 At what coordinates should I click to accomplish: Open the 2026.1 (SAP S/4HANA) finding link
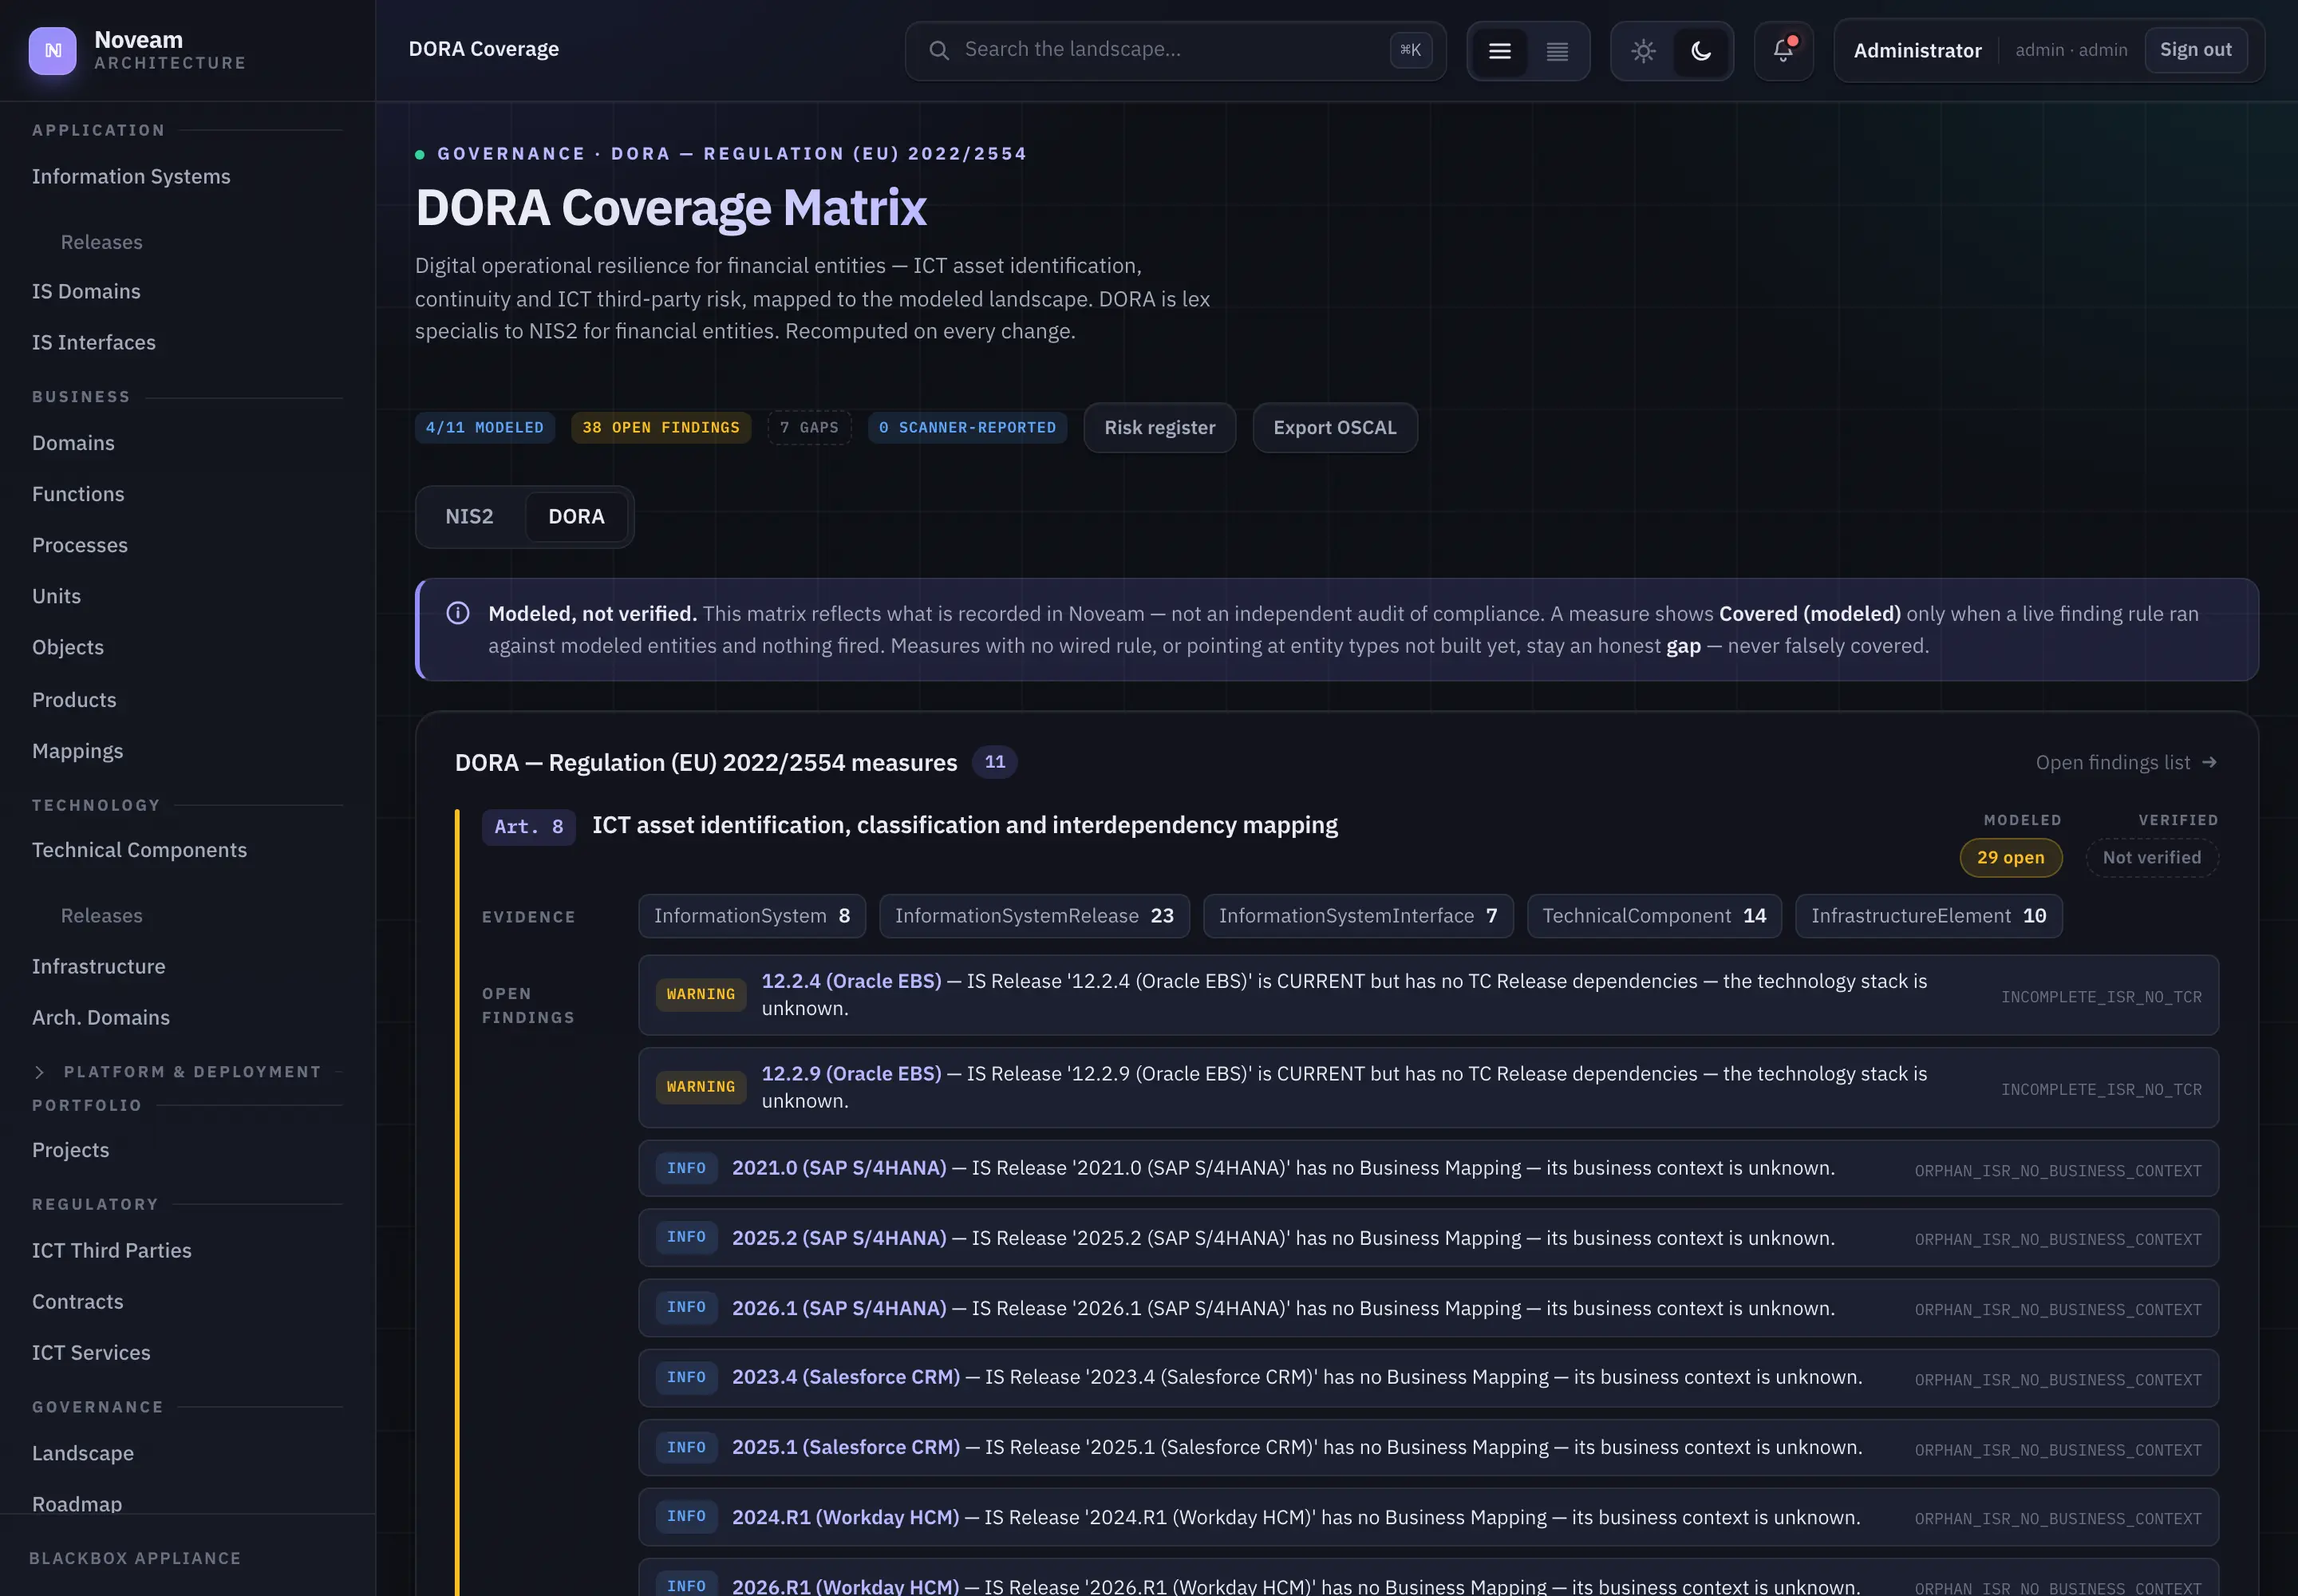tap(839, 1308)
